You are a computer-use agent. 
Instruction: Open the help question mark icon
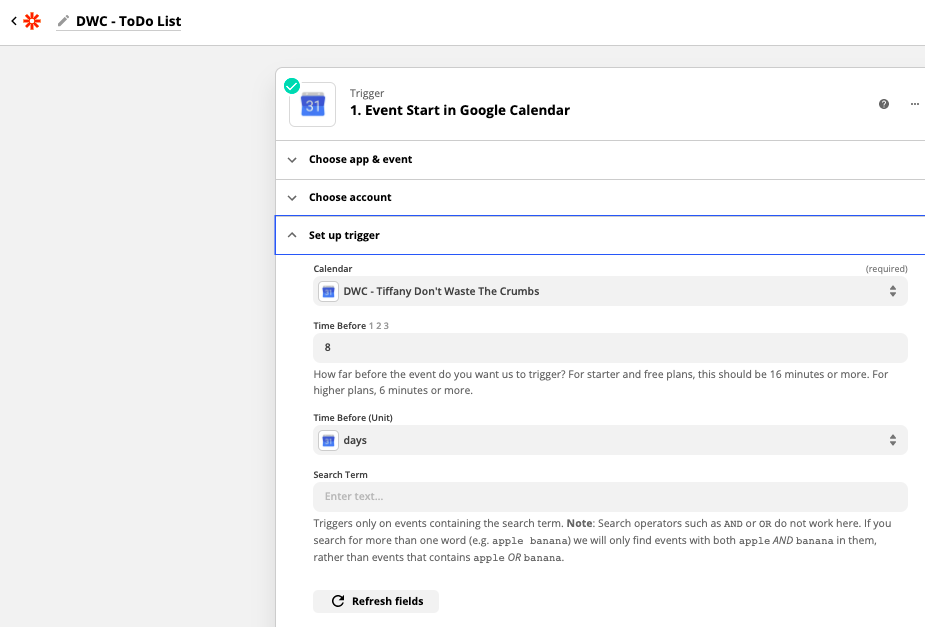tap(884, 104)
